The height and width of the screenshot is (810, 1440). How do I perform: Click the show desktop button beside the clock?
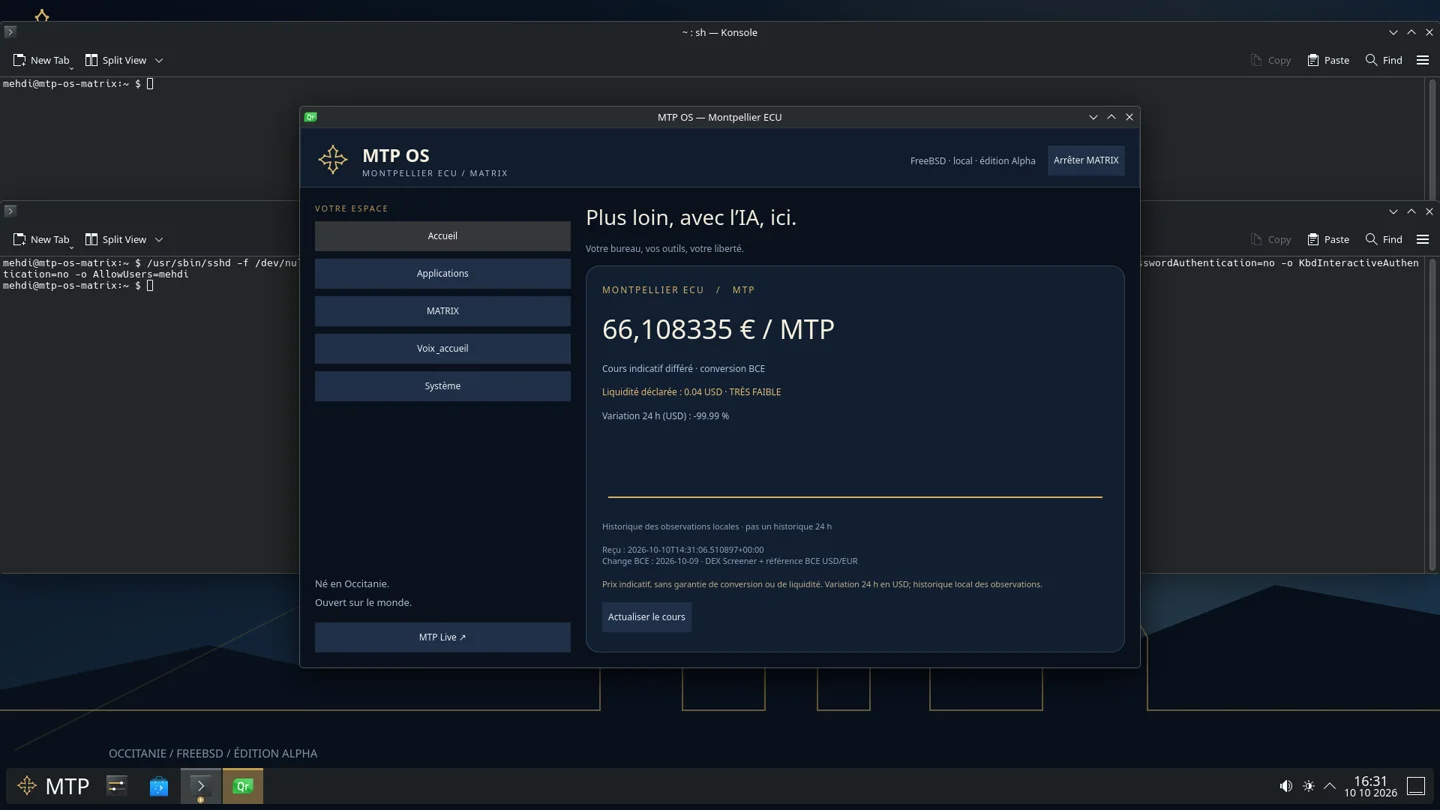click(x=1416, y=786)
